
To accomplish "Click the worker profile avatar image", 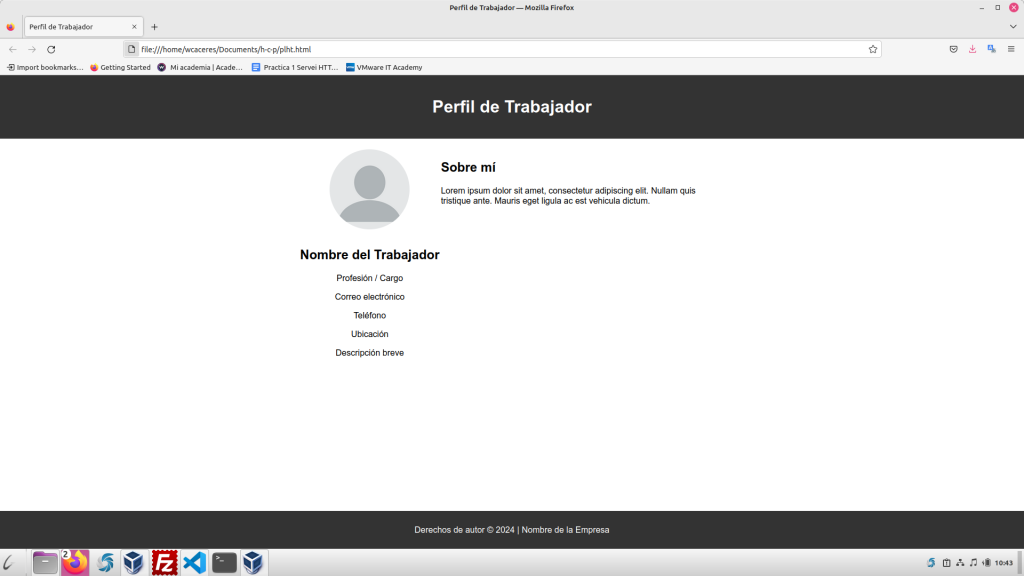I will [x=369, y=189].
